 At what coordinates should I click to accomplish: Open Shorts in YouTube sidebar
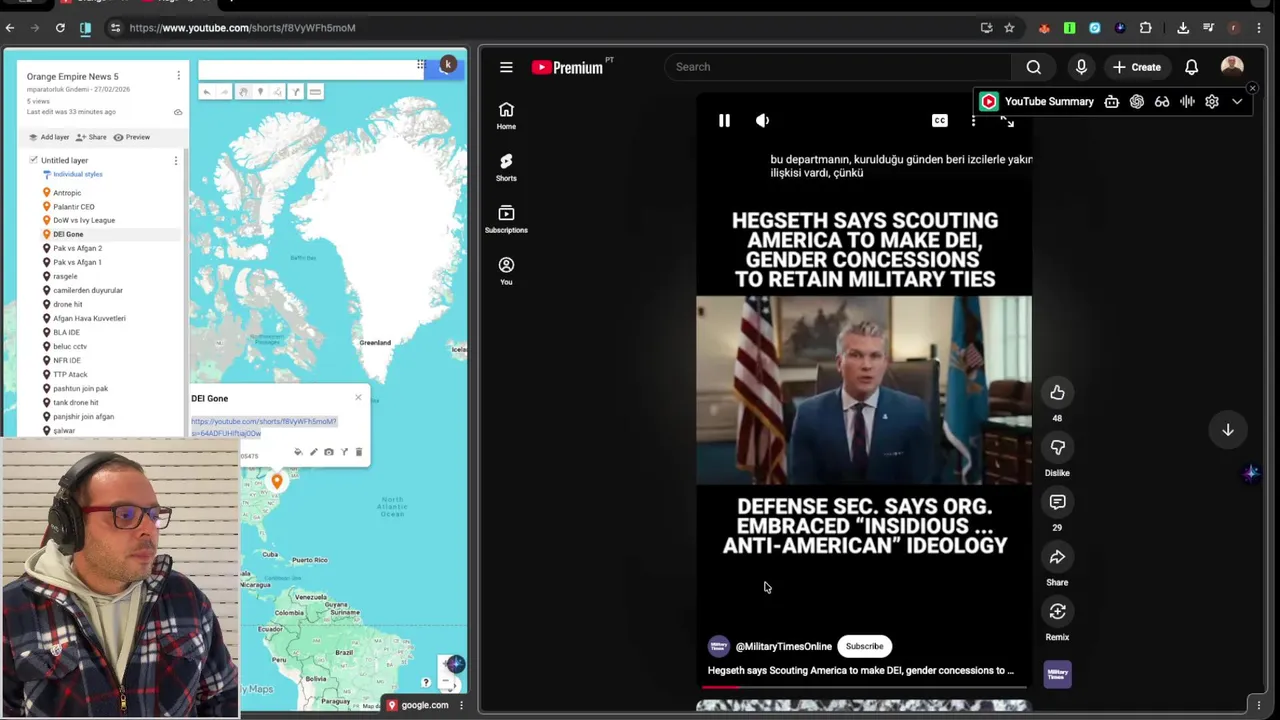click(506, 167)
